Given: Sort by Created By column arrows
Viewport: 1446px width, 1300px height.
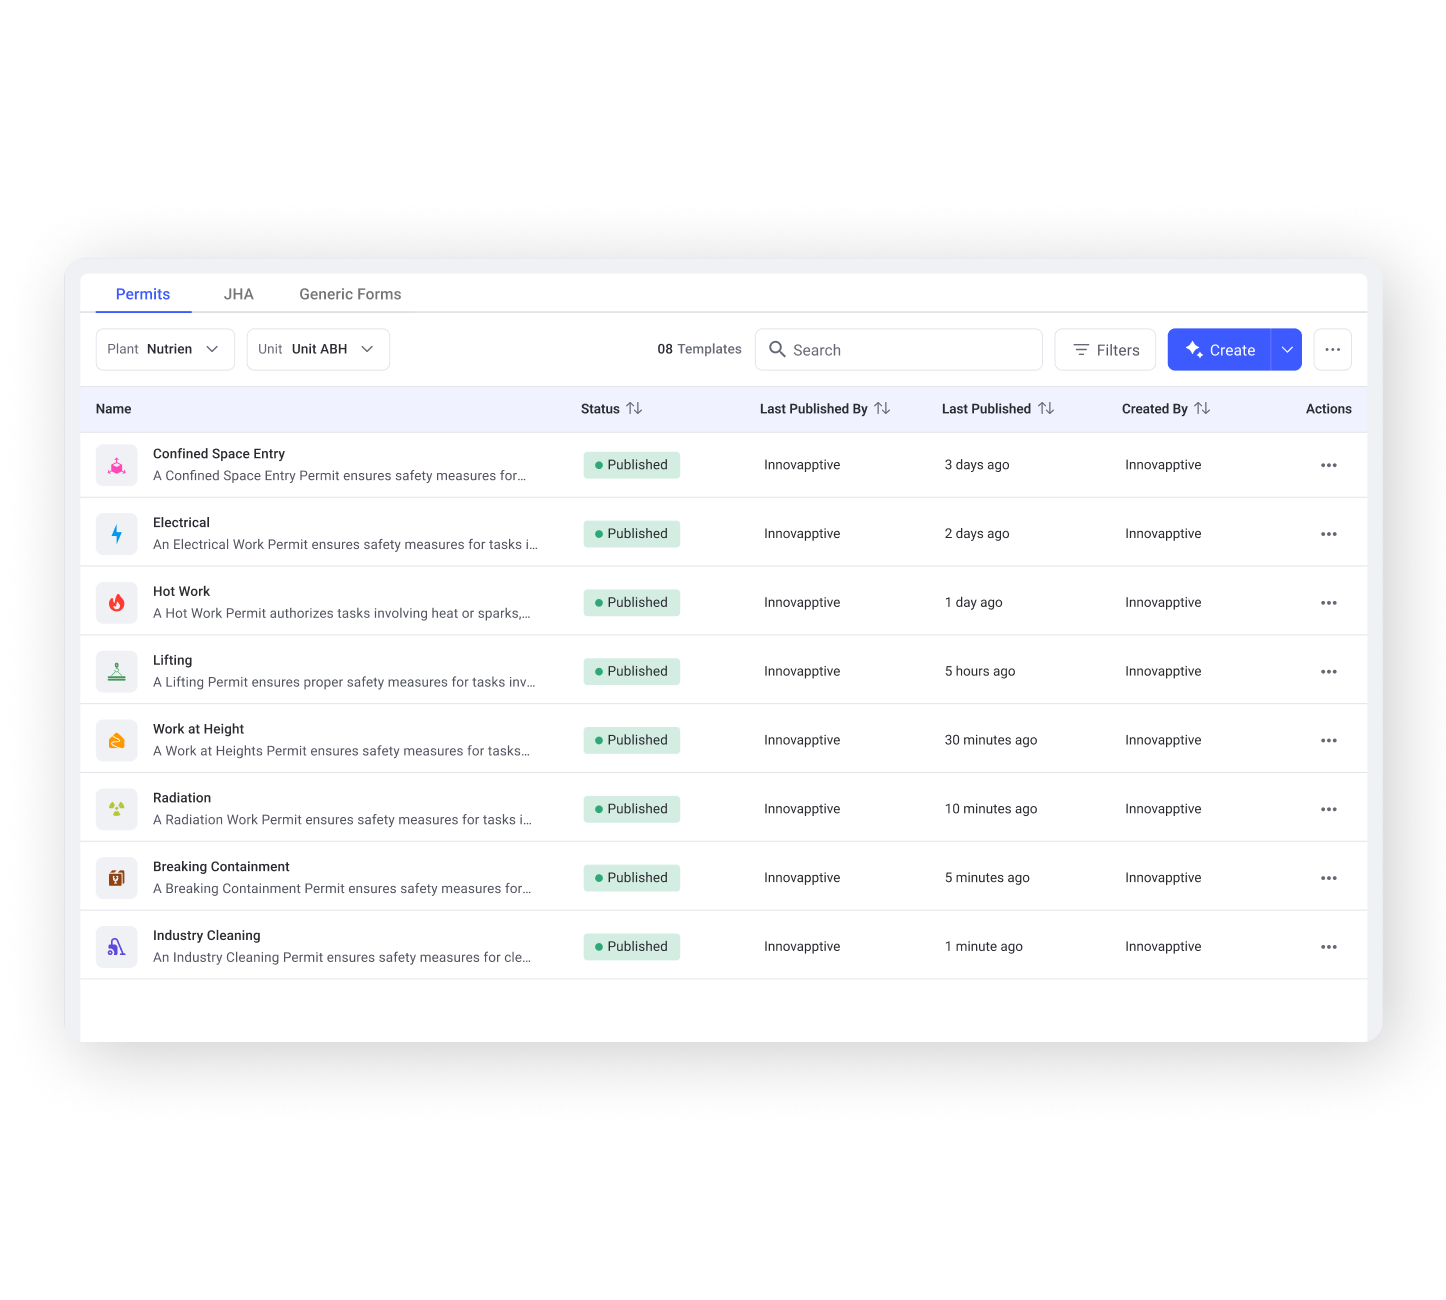Looking at the screenshot, I should [1202, 409].
